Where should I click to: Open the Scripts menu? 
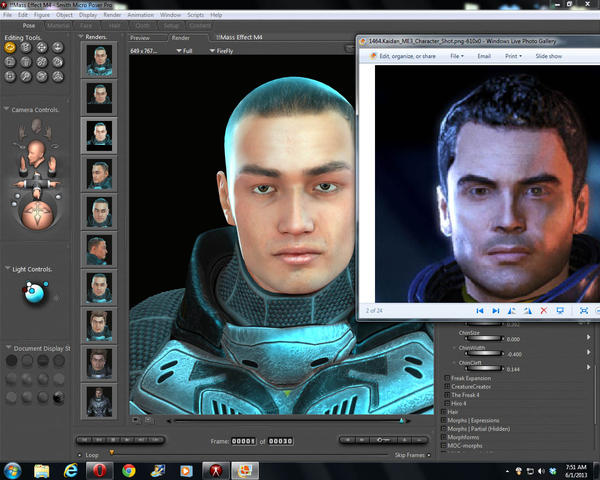tap(196, 15)
